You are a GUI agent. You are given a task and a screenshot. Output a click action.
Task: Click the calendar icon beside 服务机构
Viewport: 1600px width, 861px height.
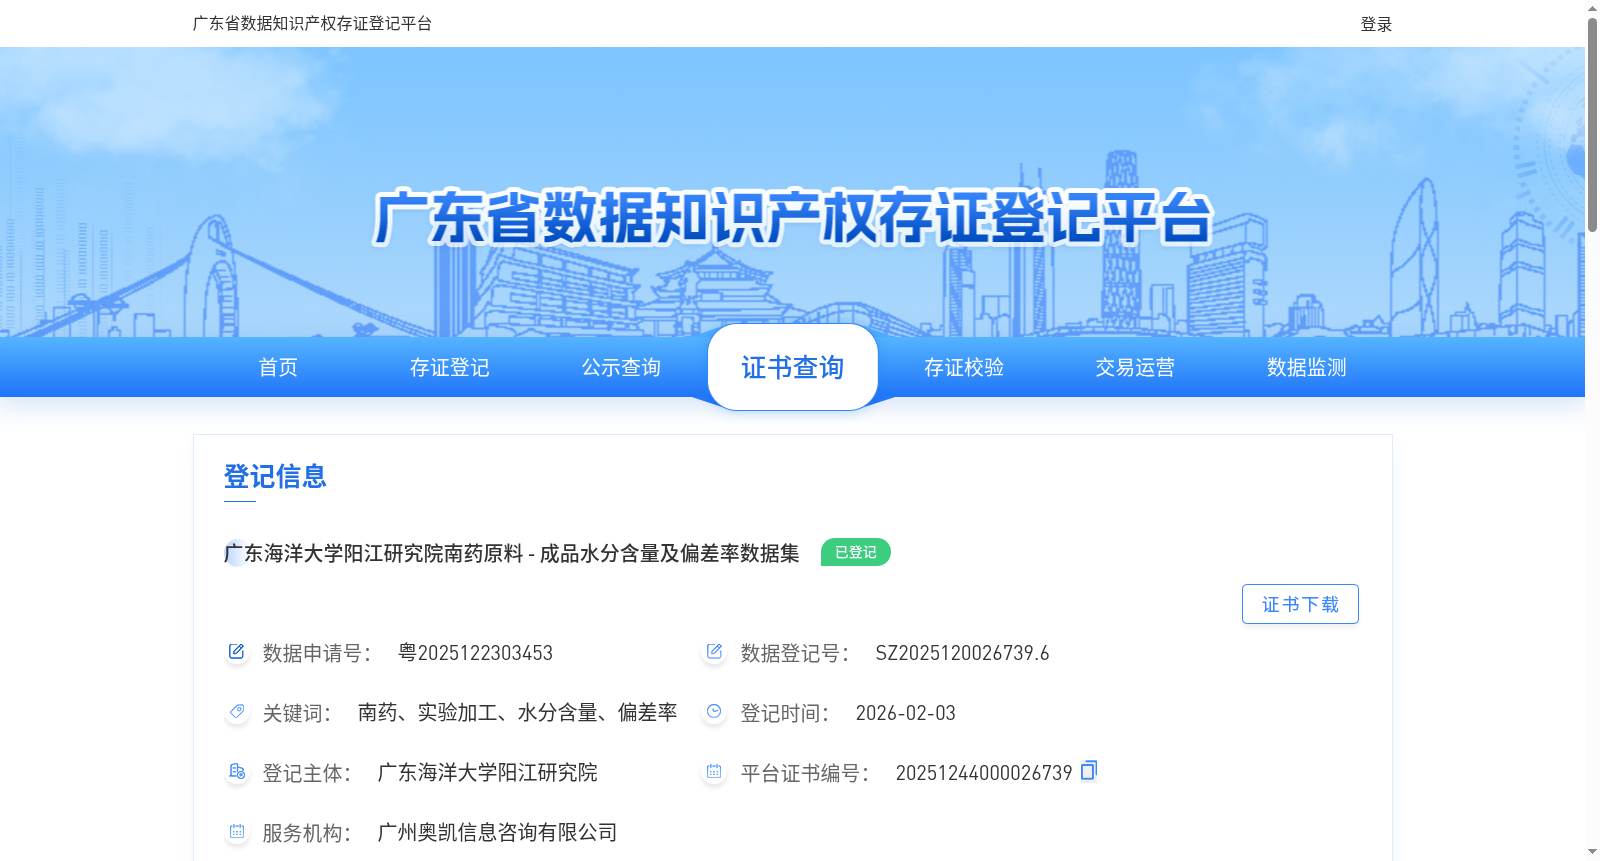(x=236, y=832)
